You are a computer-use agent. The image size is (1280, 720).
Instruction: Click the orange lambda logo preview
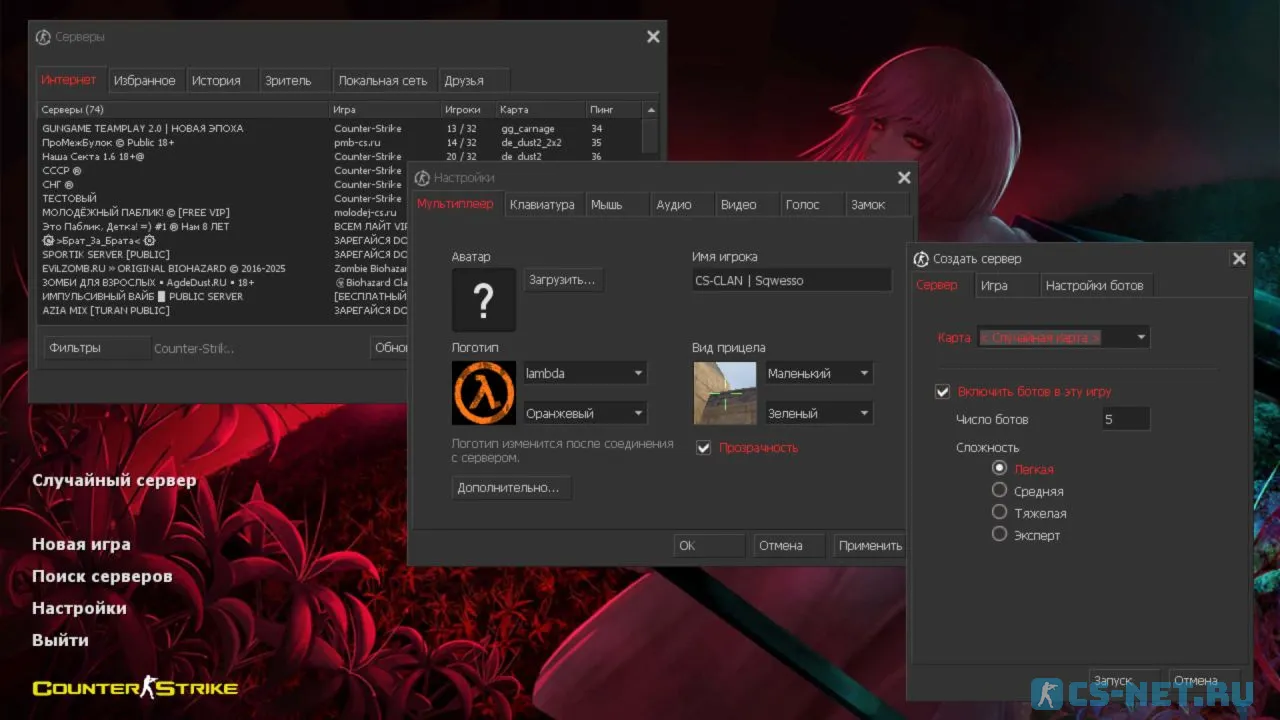(x=483, y=393)
